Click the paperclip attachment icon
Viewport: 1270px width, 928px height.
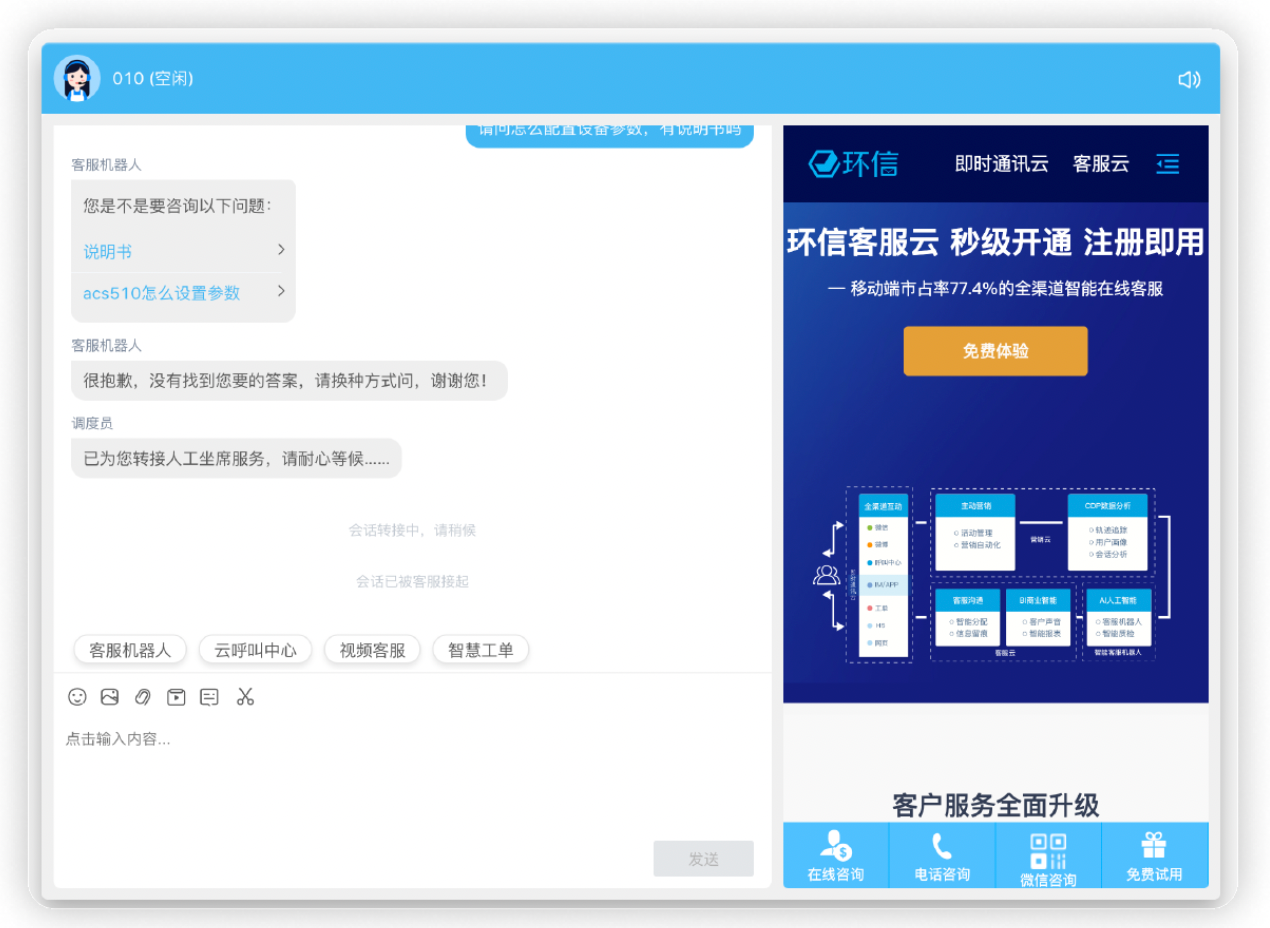click(143, 697)
